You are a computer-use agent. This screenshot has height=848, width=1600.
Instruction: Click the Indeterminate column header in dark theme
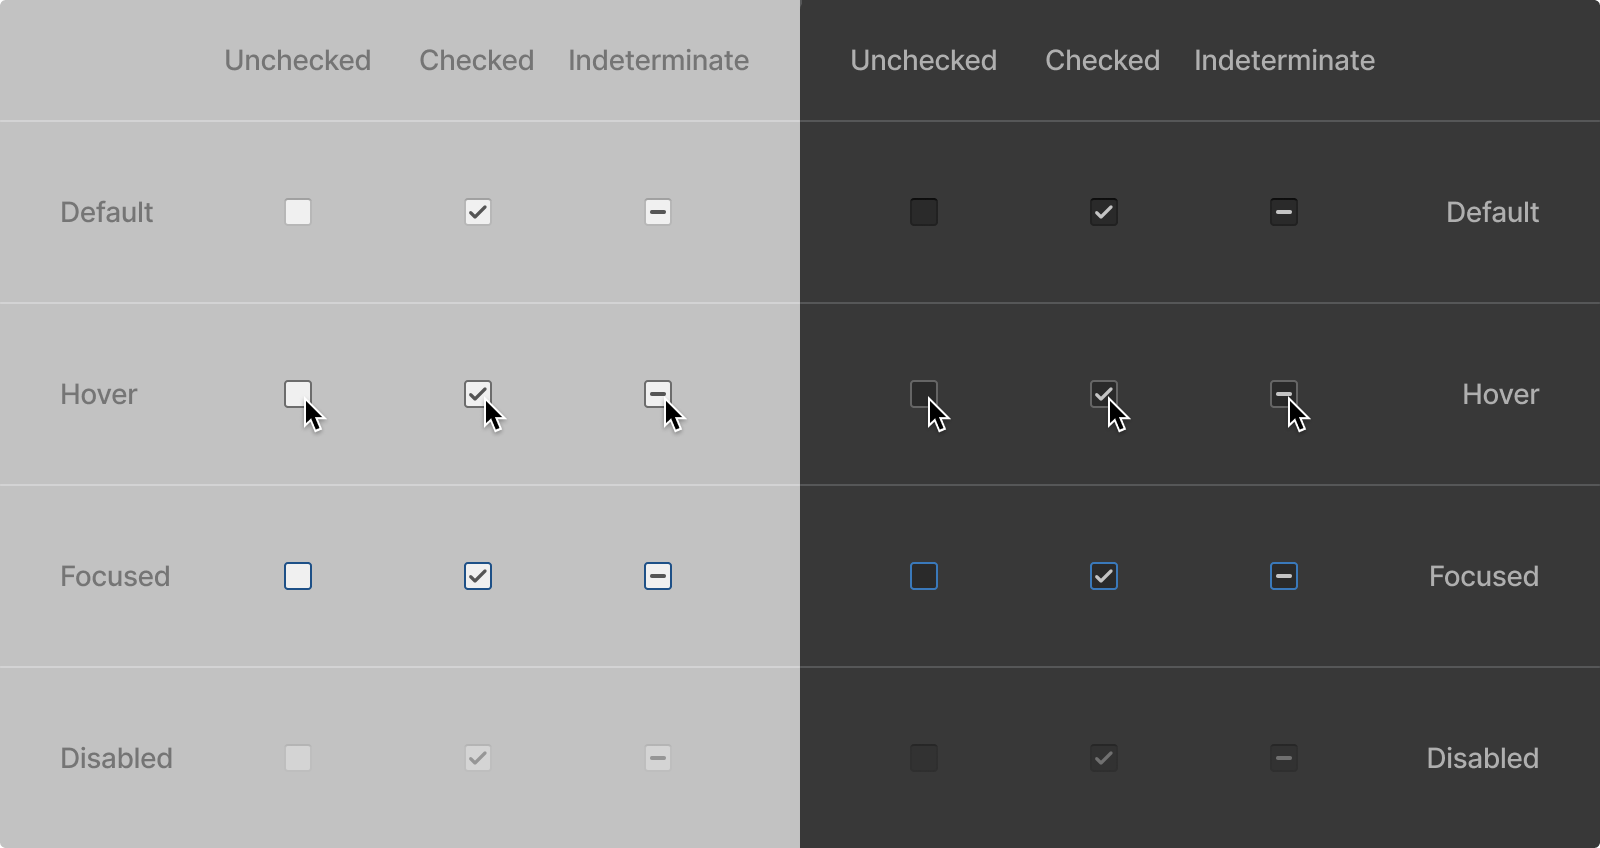(x=1284, y=60)
